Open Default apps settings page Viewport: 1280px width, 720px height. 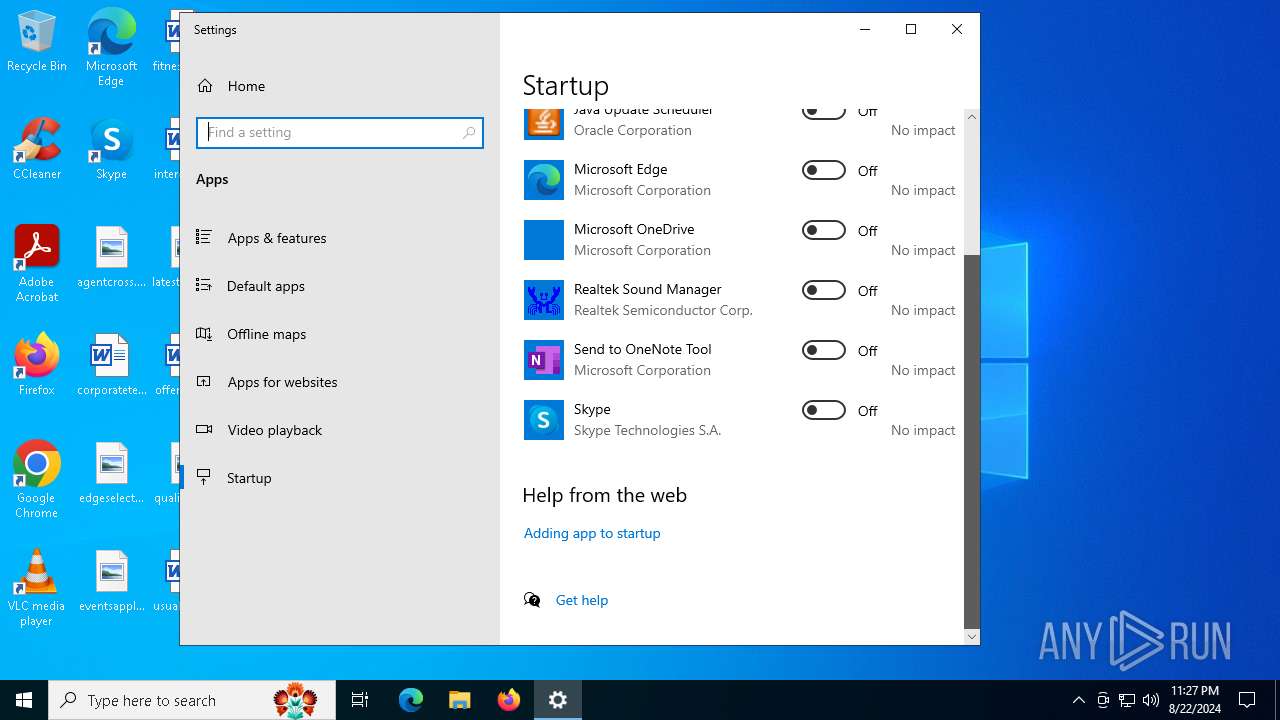point(340,286)
